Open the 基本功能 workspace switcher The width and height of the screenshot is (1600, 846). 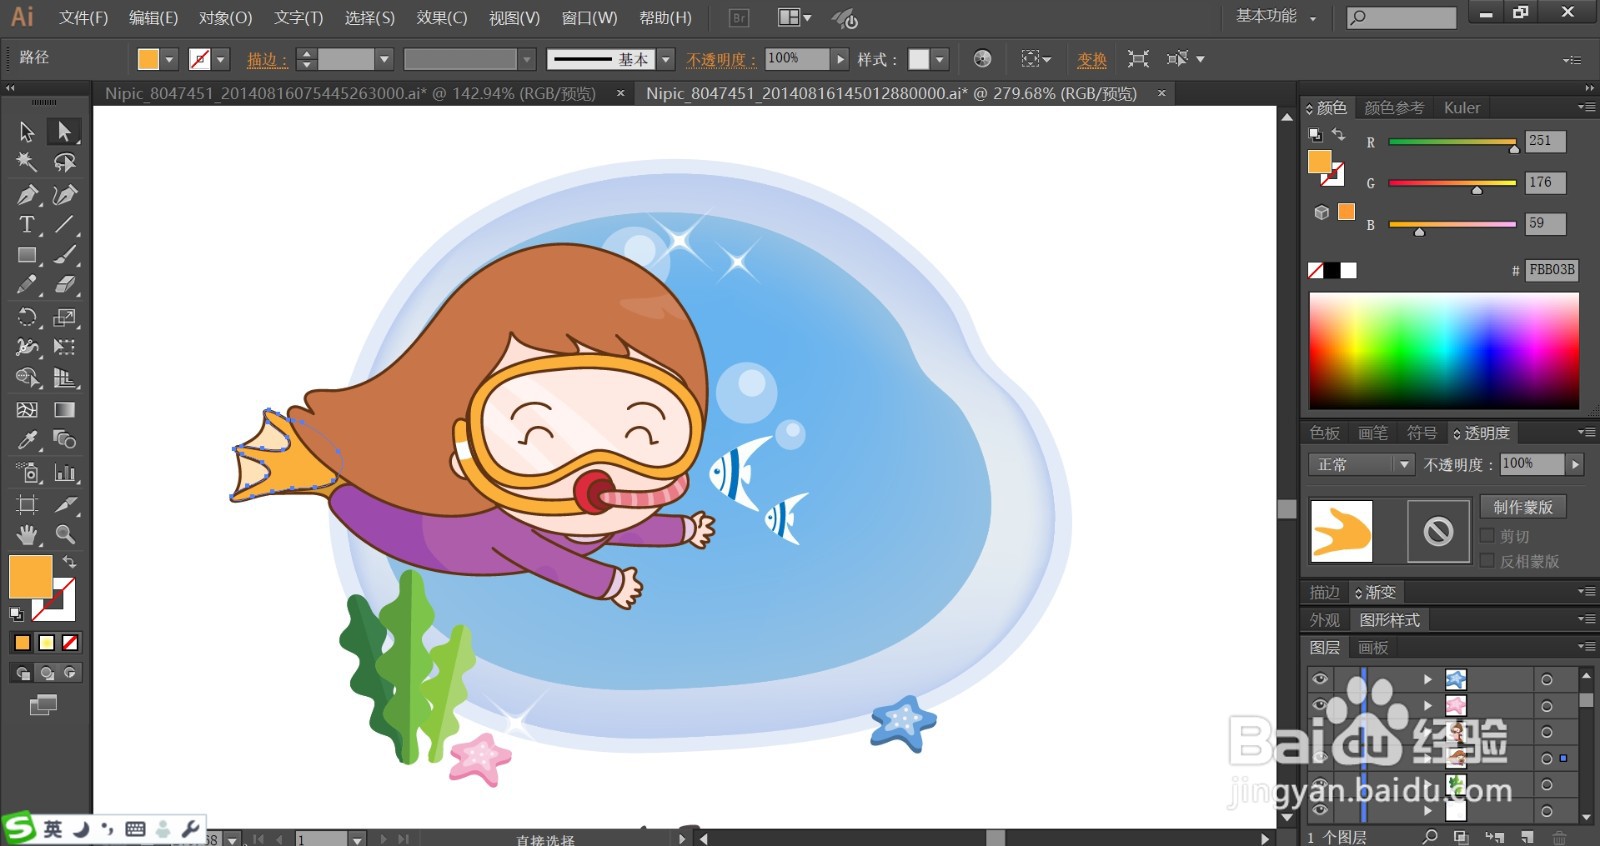pos(1276,16)
